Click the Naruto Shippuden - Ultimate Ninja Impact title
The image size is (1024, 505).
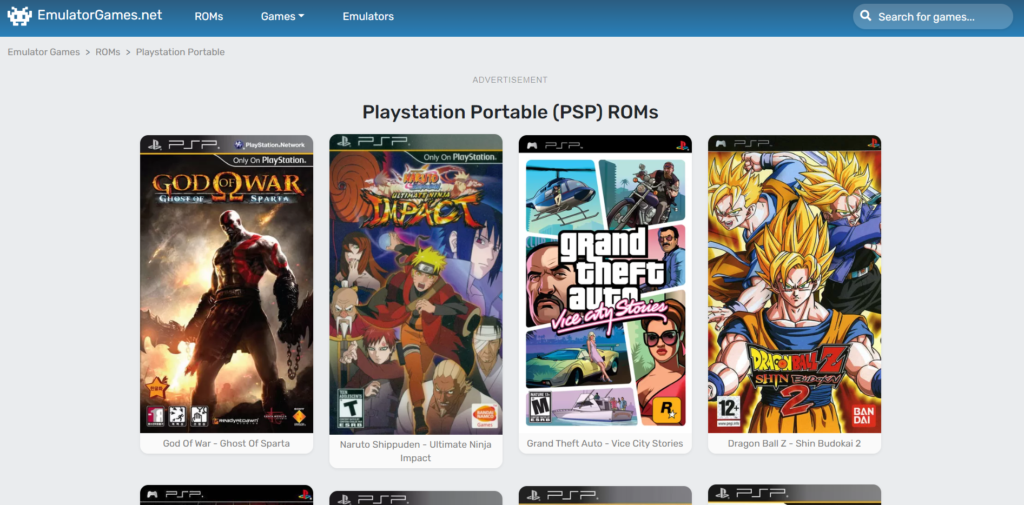point(416,451)
